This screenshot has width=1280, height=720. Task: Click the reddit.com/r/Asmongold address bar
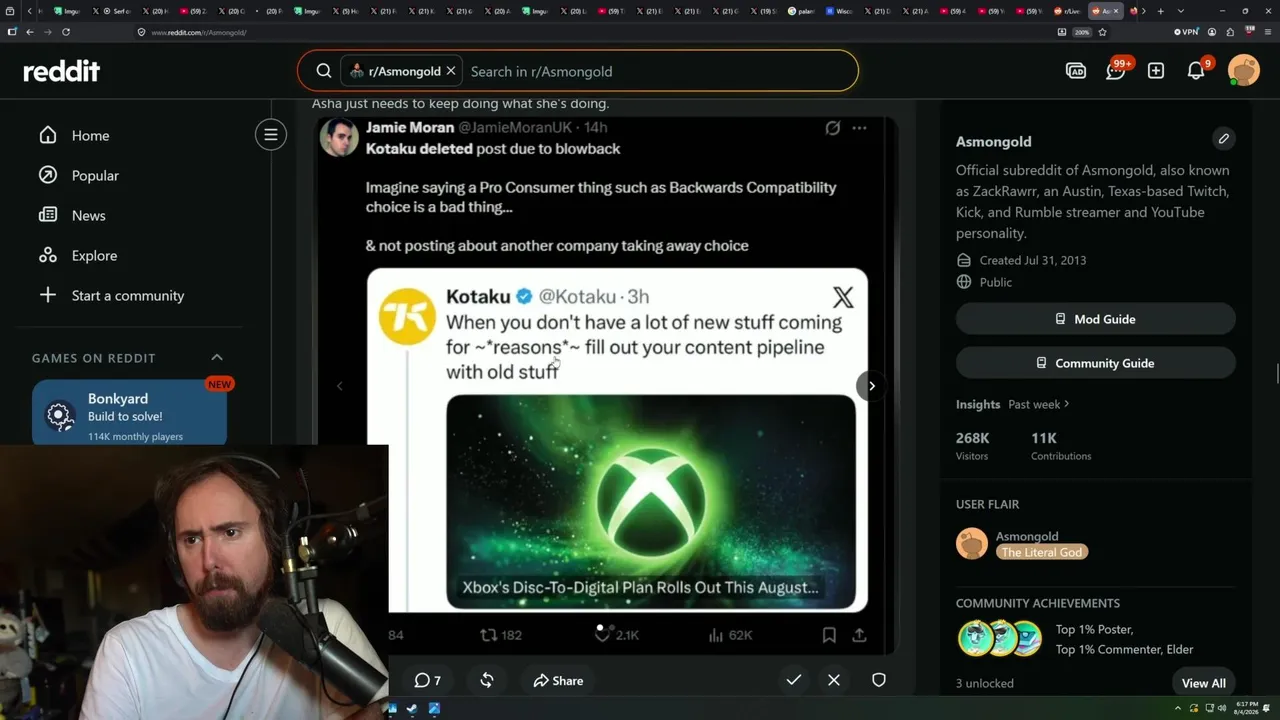point(595,32)
